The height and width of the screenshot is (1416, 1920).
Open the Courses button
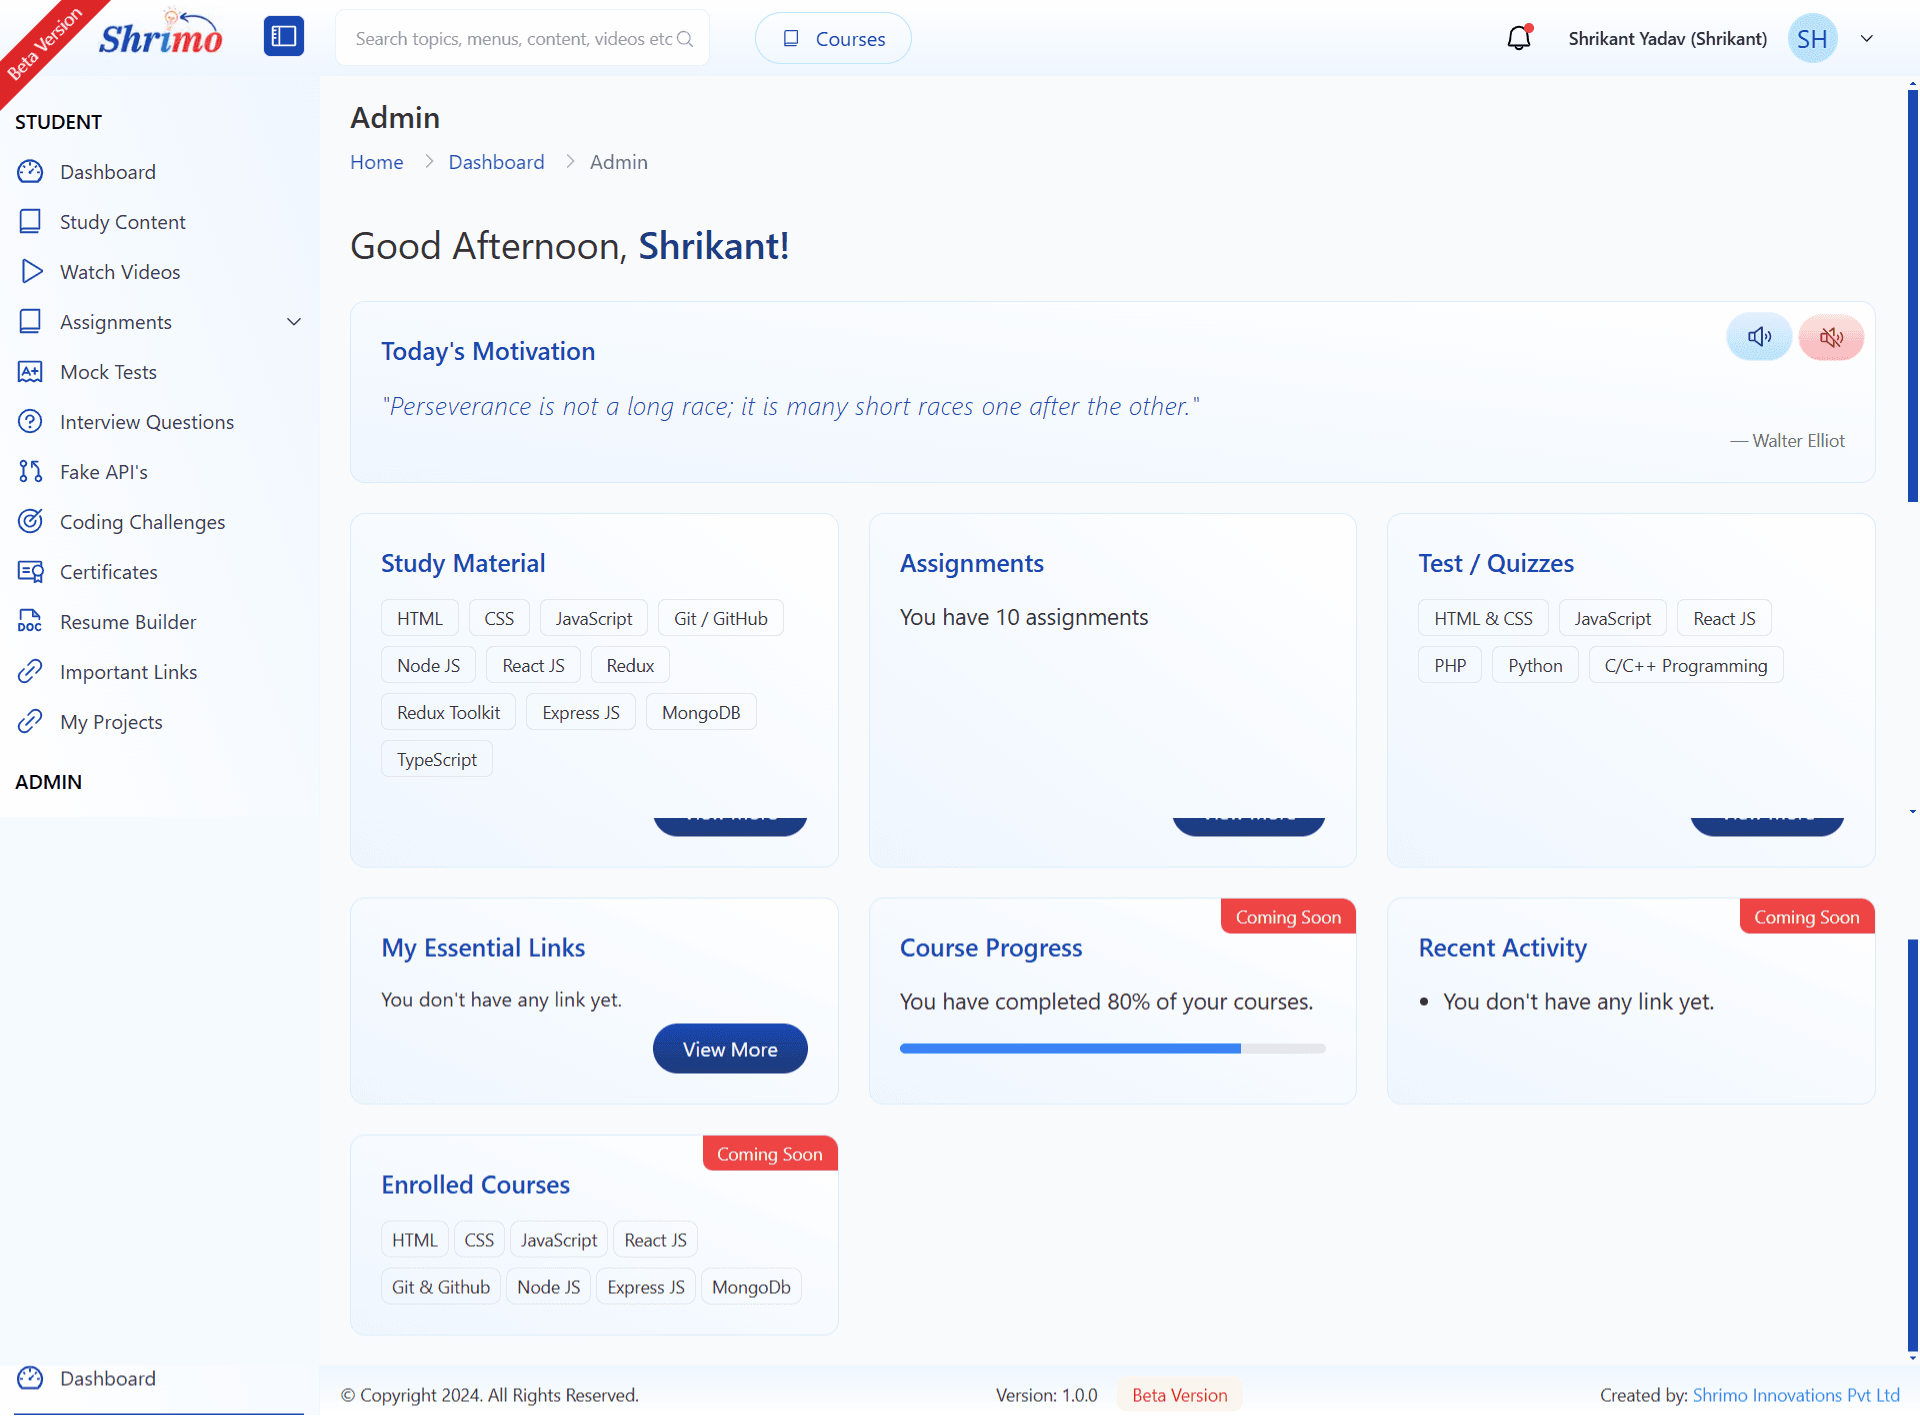pos(833,38)
